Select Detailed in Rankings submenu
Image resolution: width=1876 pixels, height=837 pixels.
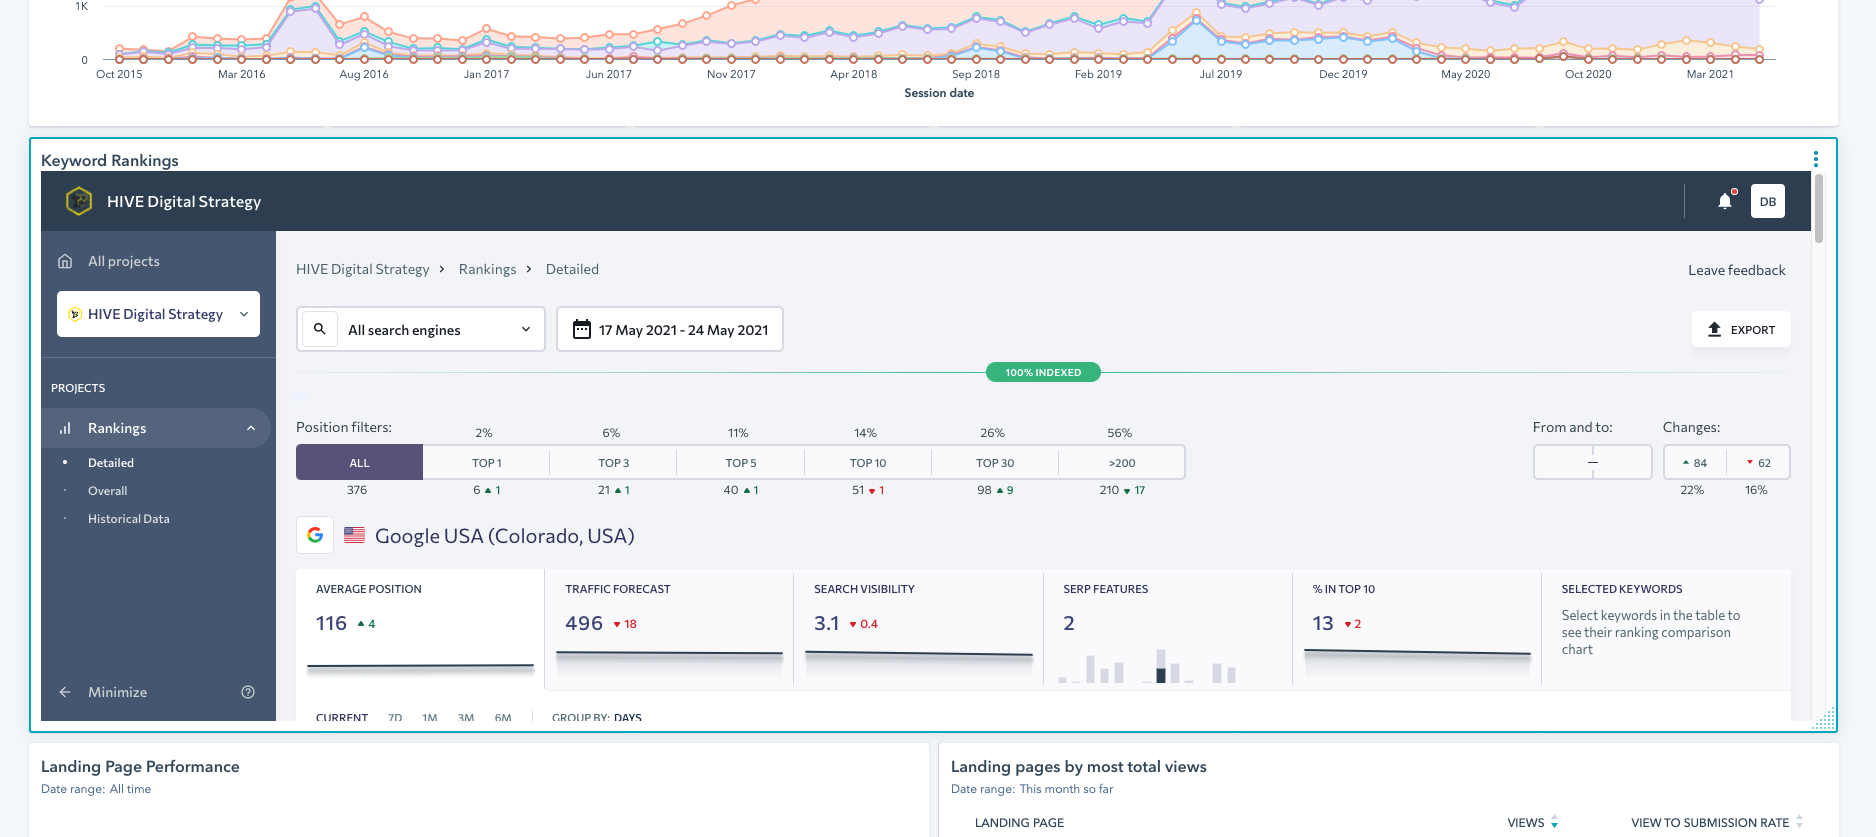(x=111, y=463)
